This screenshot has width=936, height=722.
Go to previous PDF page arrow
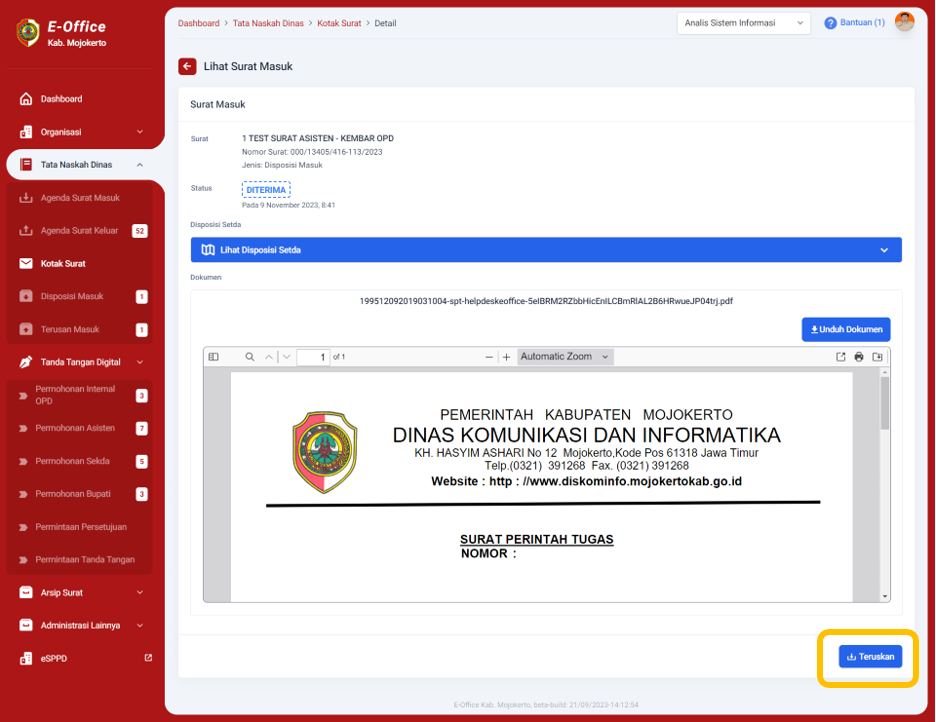point(269,357)
